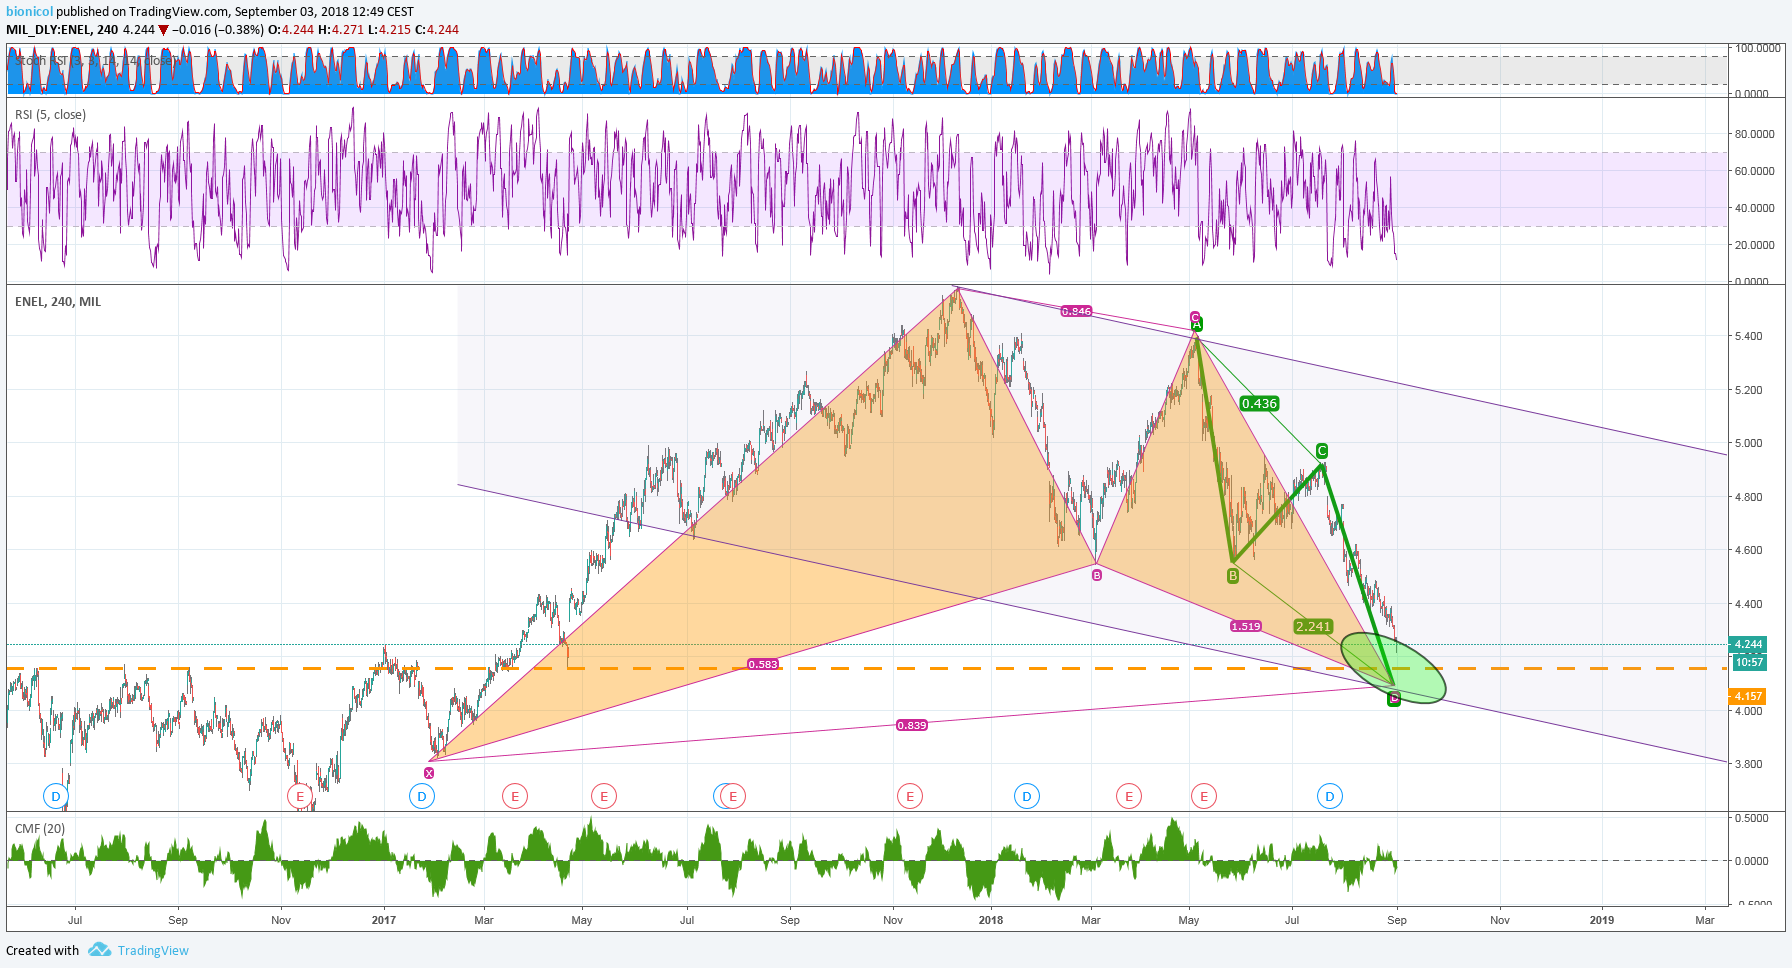Click the orange 4.157 price label
The image size is (1792, 968).
tap(1748, 696)
